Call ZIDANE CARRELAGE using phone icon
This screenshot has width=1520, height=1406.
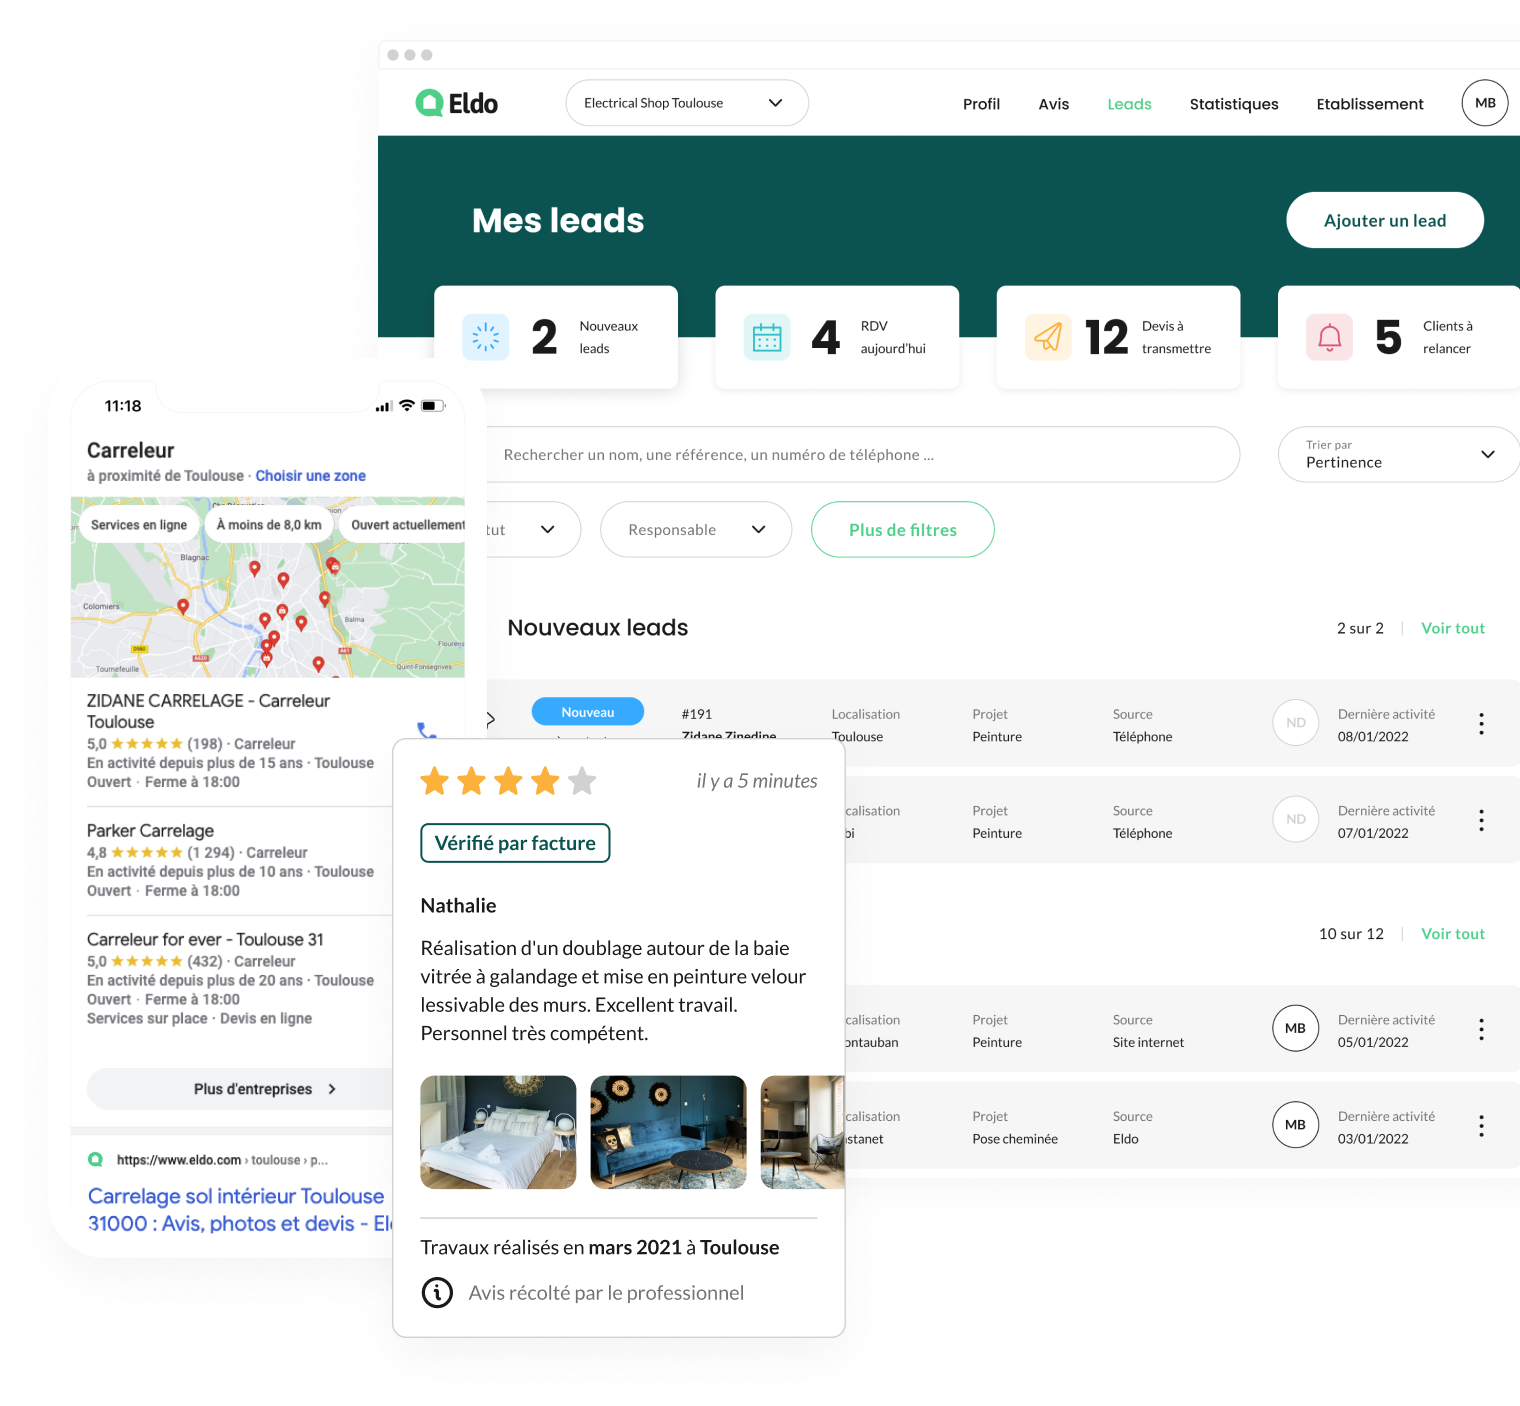tap(426, 731)
